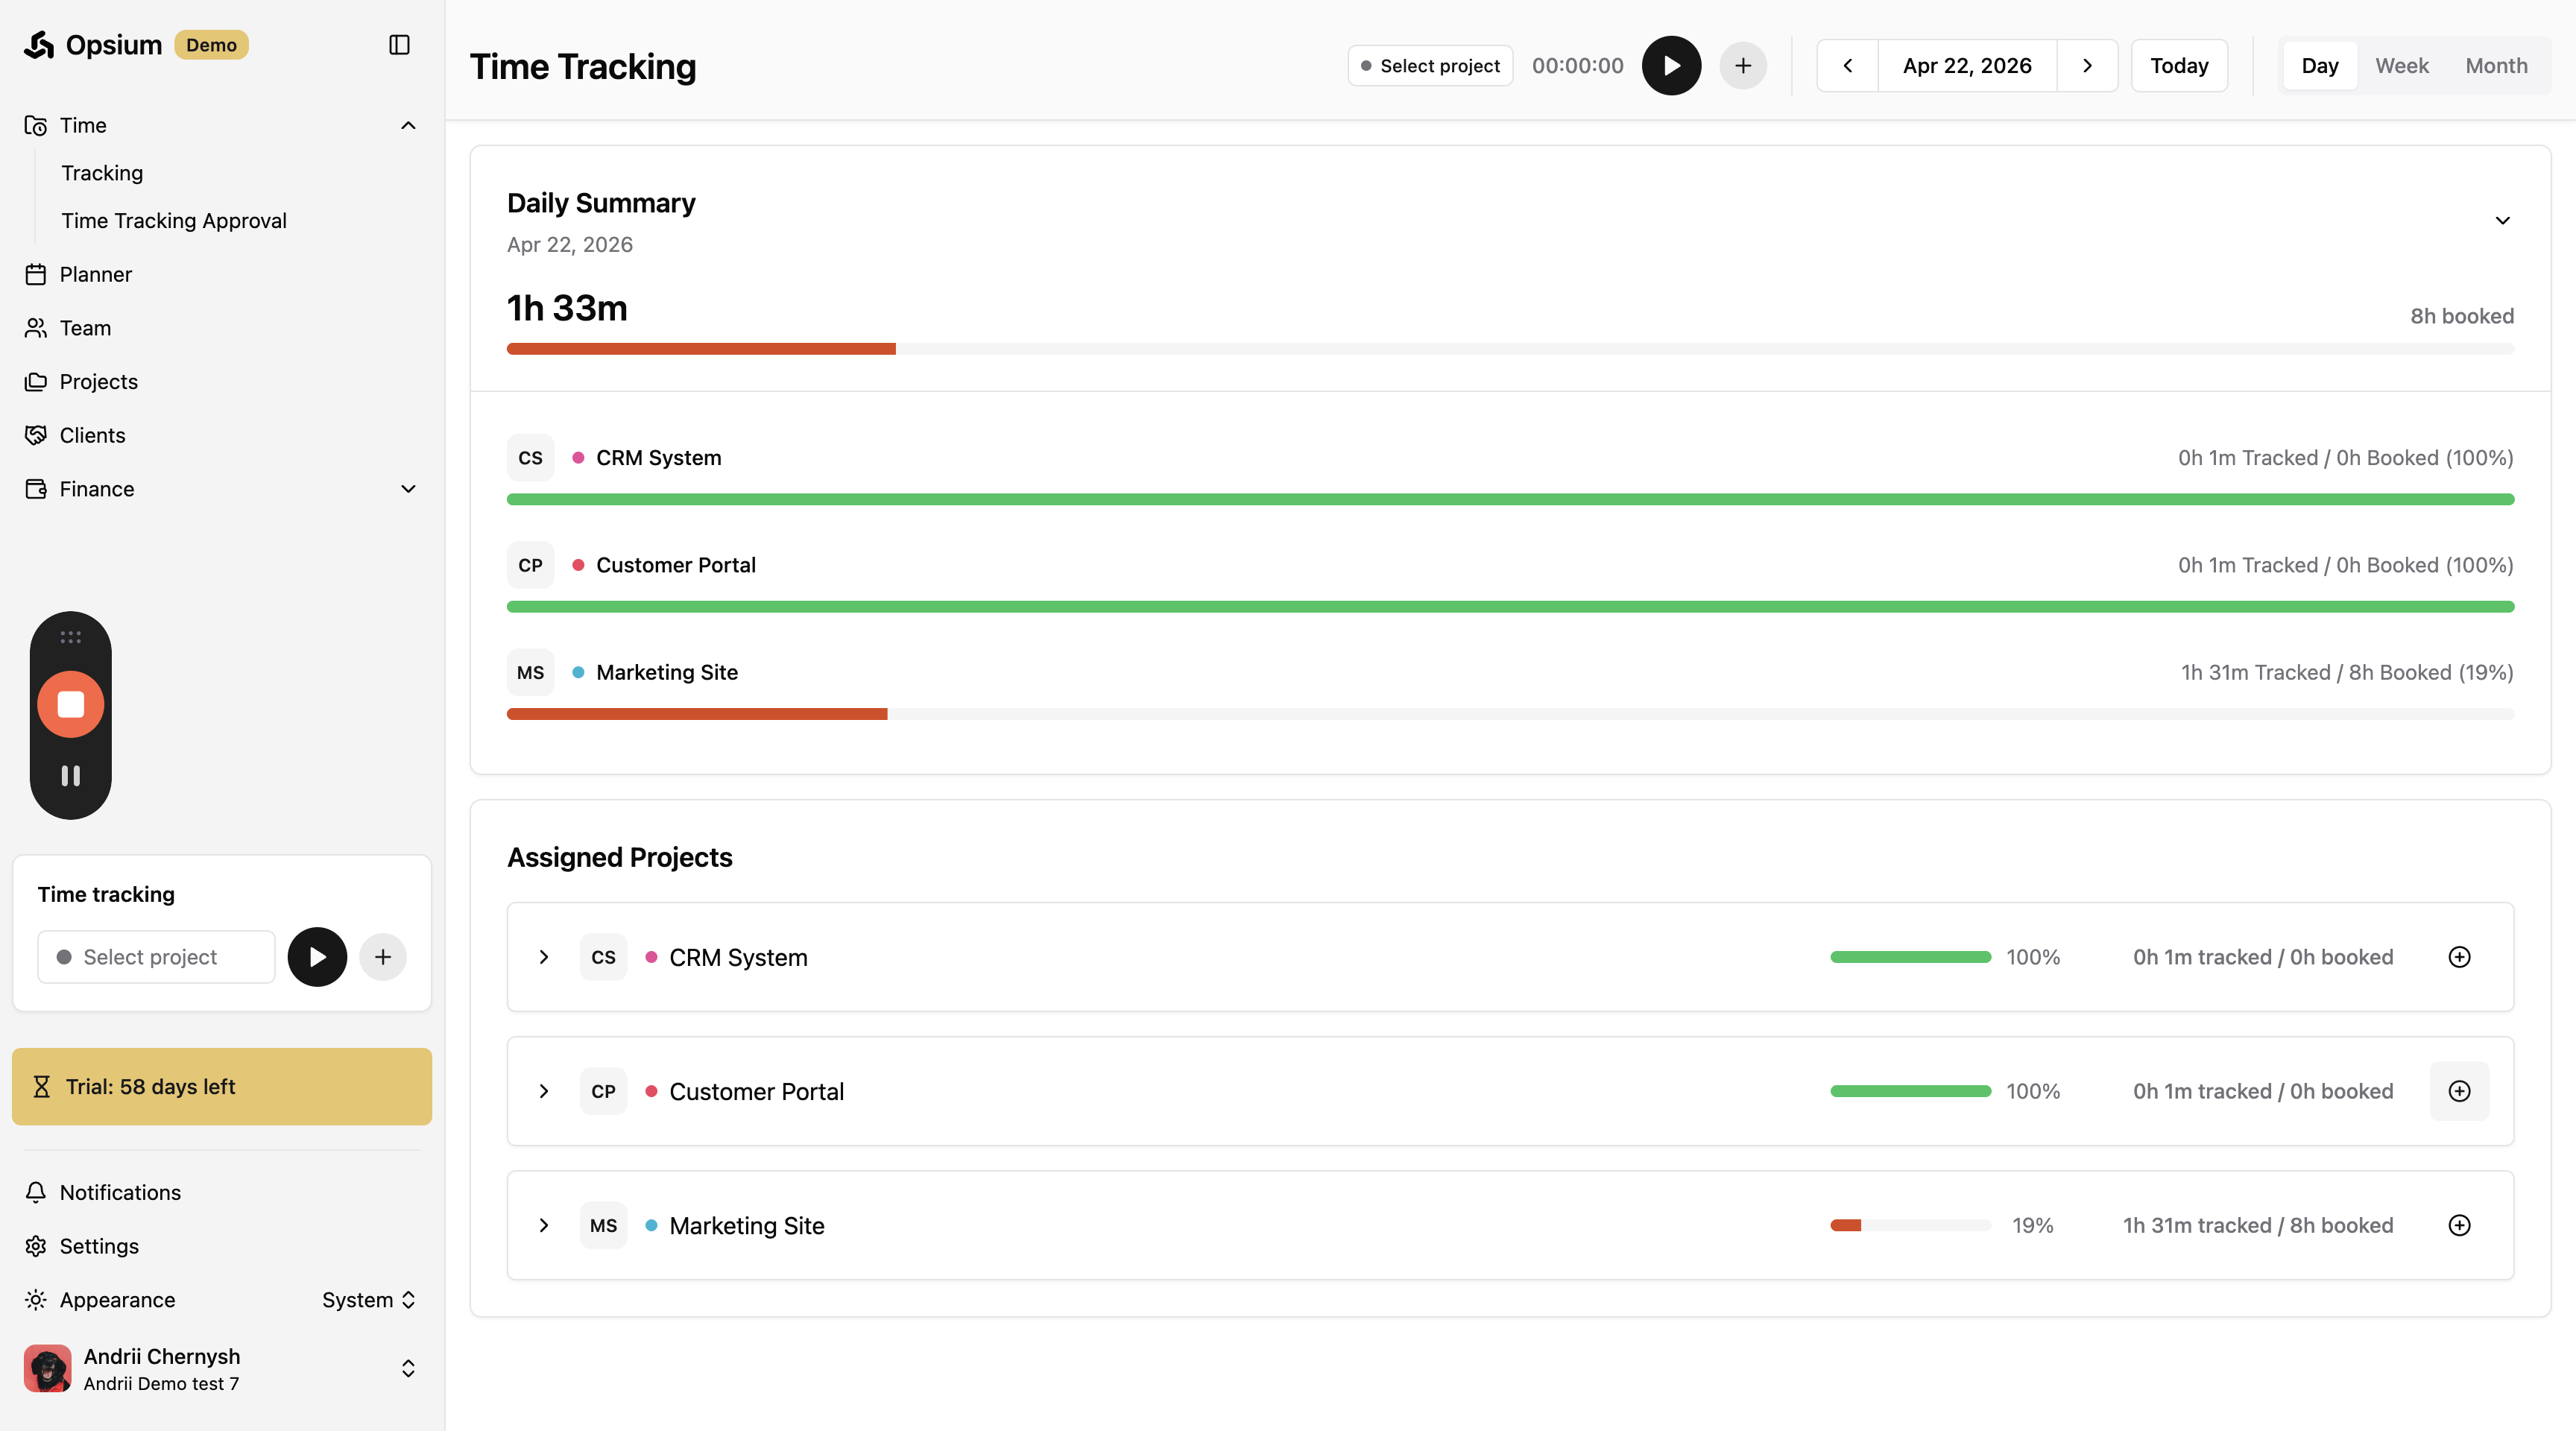Click the Today button
The height and width of the screenshot is (1431, 2576).
coord(2178,66)
